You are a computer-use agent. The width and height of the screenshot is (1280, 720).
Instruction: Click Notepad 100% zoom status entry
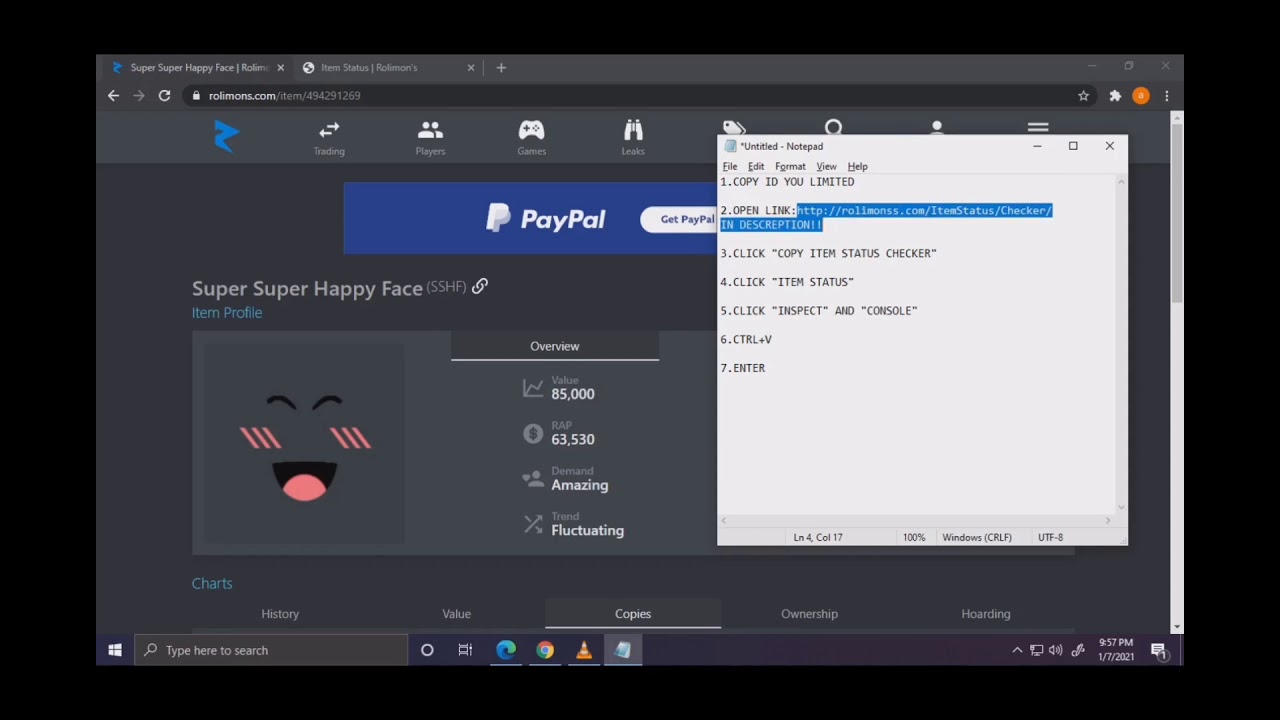coord(914,537)
